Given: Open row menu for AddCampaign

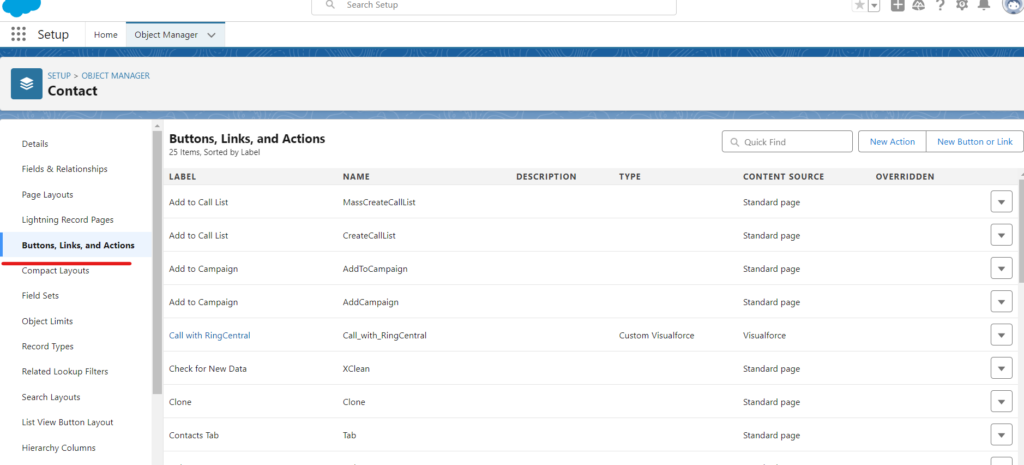Looking at the screenshot, I should pos(1001,302).
